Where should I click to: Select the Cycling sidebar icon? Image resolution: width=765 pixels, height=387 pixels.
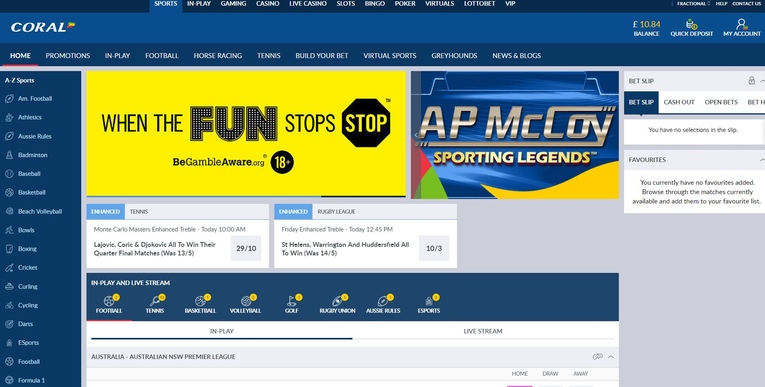[9, 305]
